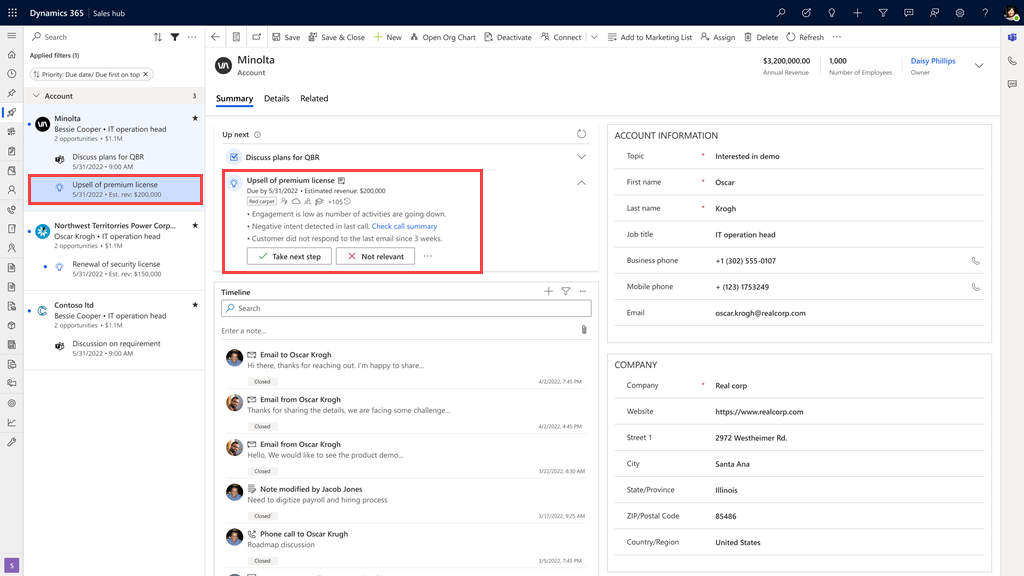Click the help question mark icon
Screen dimensions: 1024x576
click(x=985, y=13)
